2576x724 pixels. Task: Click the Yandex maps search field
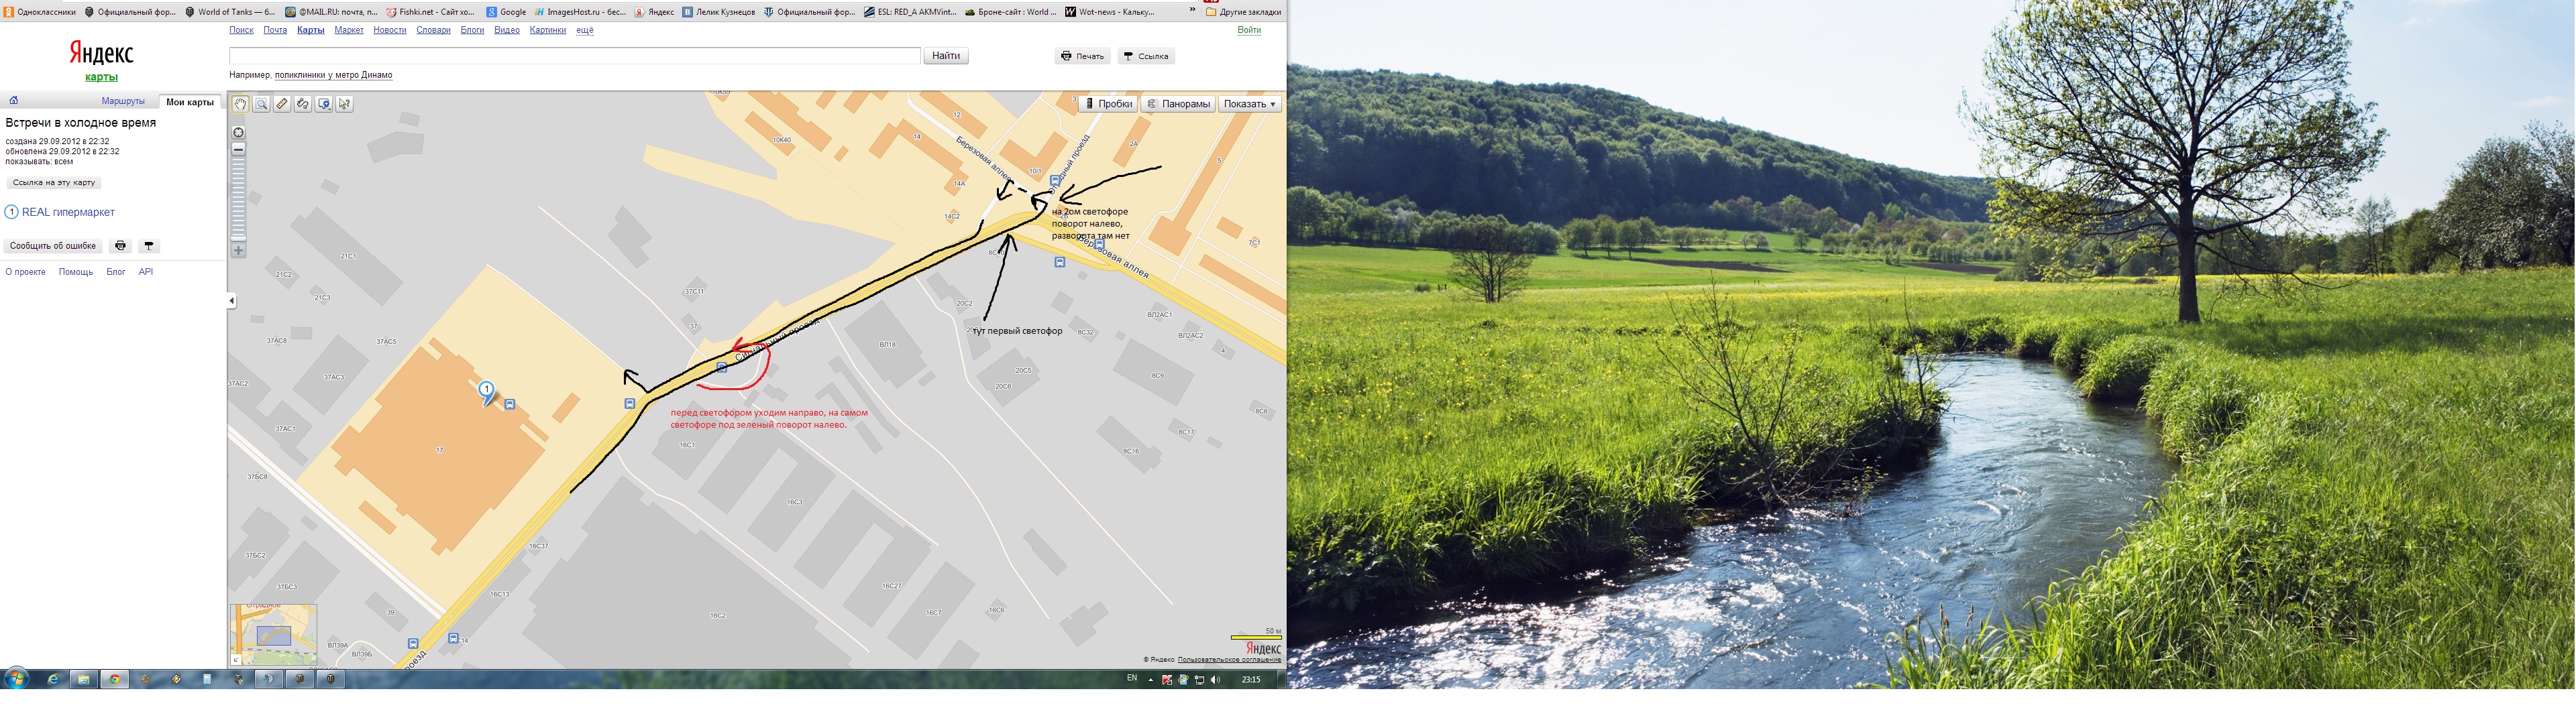click(x=574, y=56)
